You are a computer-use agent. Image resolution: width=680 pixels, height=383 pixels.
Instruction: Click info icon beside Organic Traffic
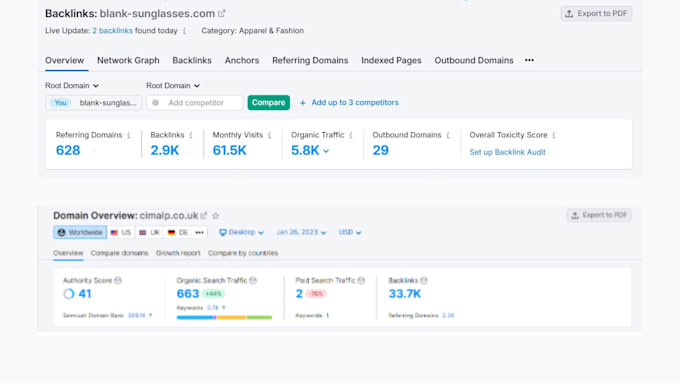pos(351,135)
